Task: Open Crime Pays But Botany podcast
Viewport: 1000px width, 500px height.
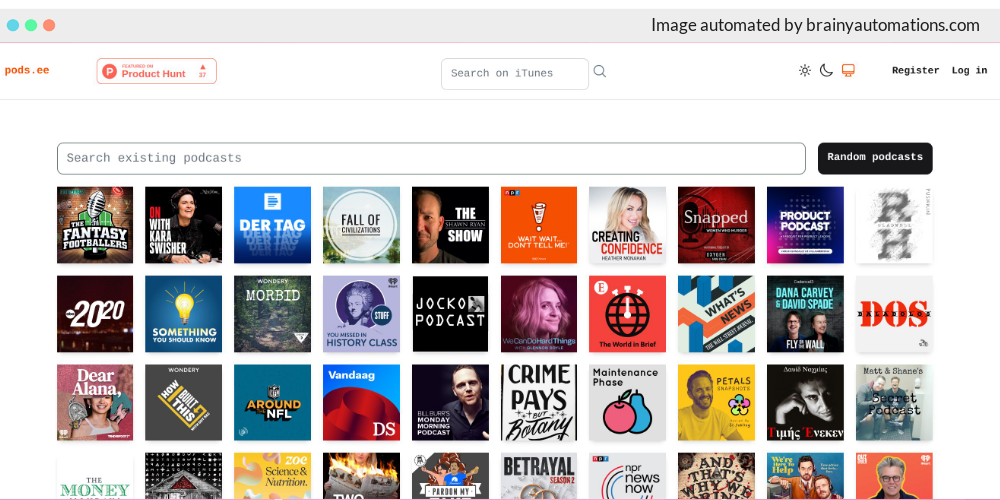Action: click(539, 402)
